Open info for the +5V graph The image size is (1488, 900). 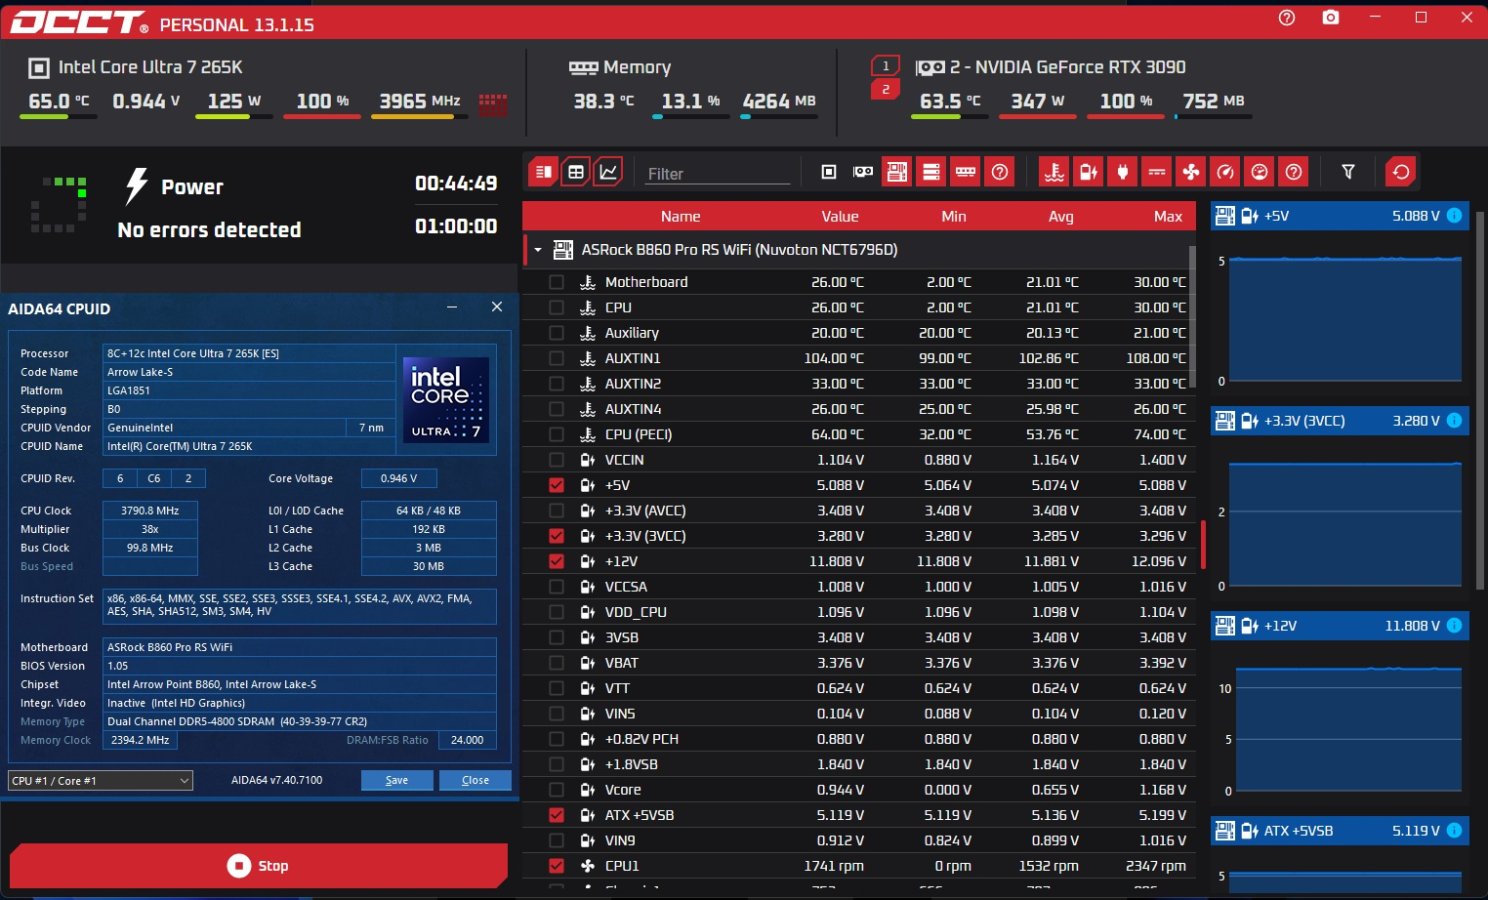[x=1454, y=215]
